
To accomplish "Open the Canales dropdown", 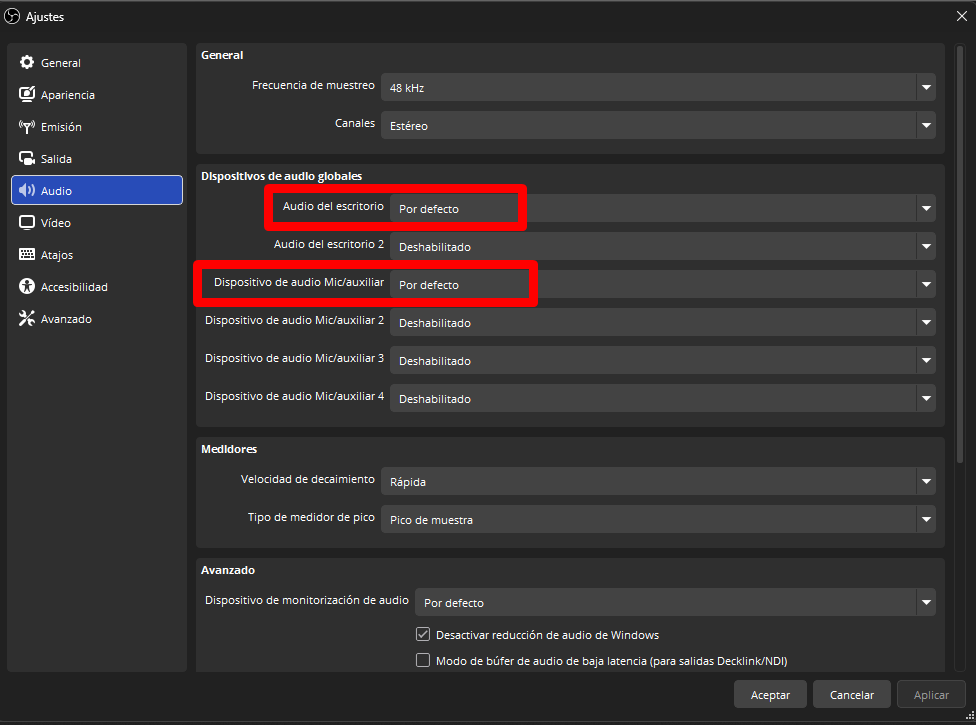I will click(x=926, y=125).
